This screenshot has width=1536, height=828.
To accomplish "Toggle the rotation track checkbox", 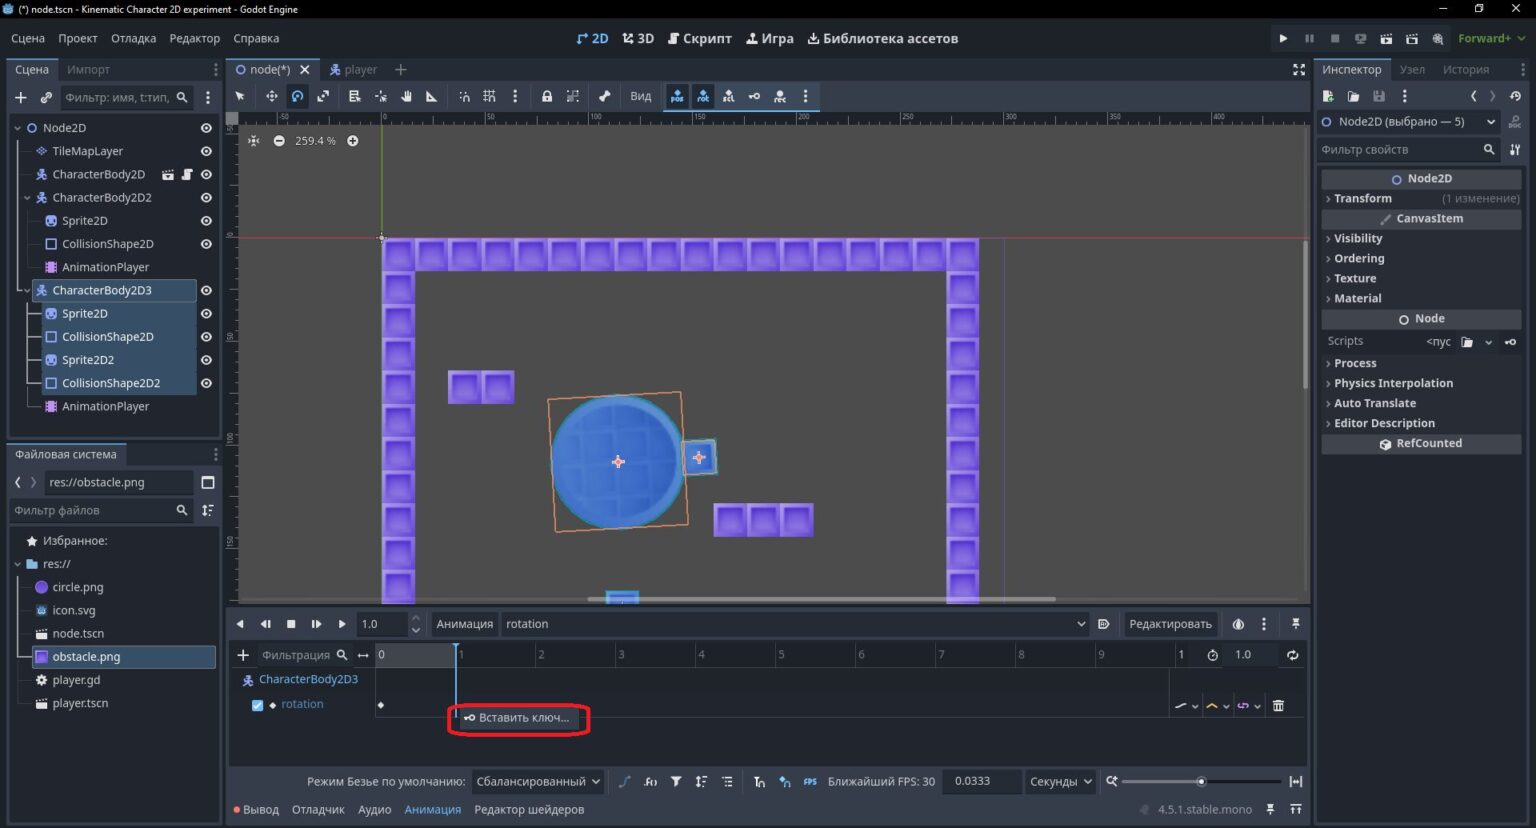I will tap(257, 705).
